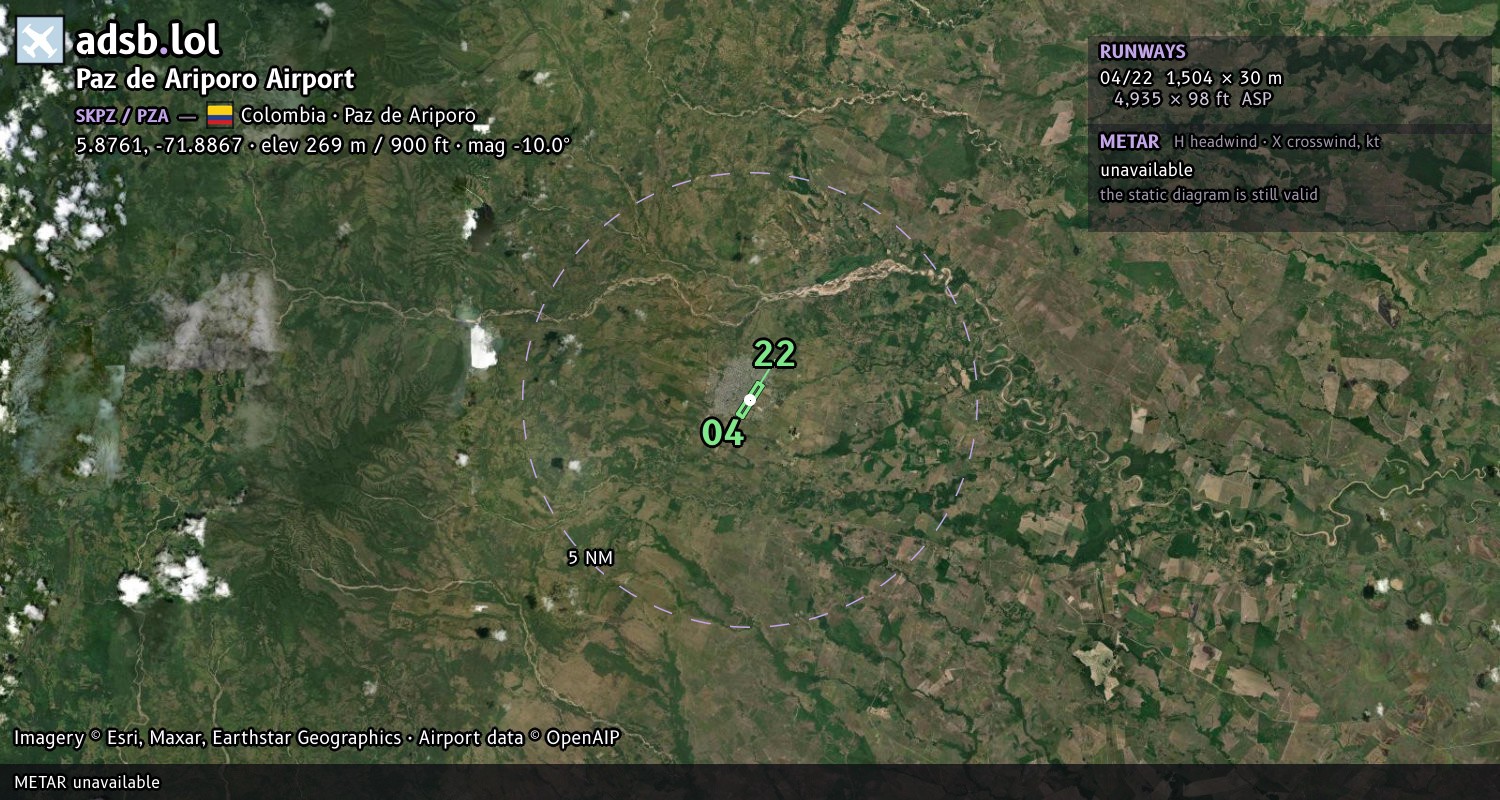Click 'the static diagram is still valid' note

[x=1209, y=195]
